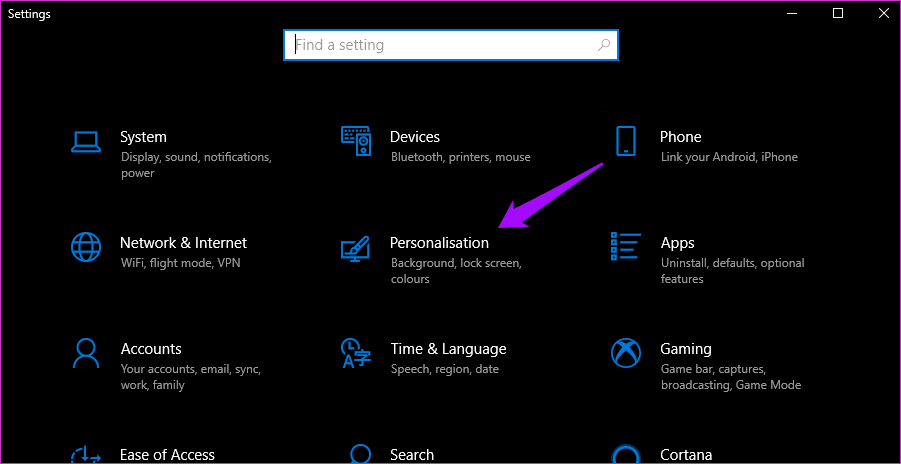The width and height of the screenshot is (901, 464).
Task: Open the System laptop icon
Action: [86, 141]
